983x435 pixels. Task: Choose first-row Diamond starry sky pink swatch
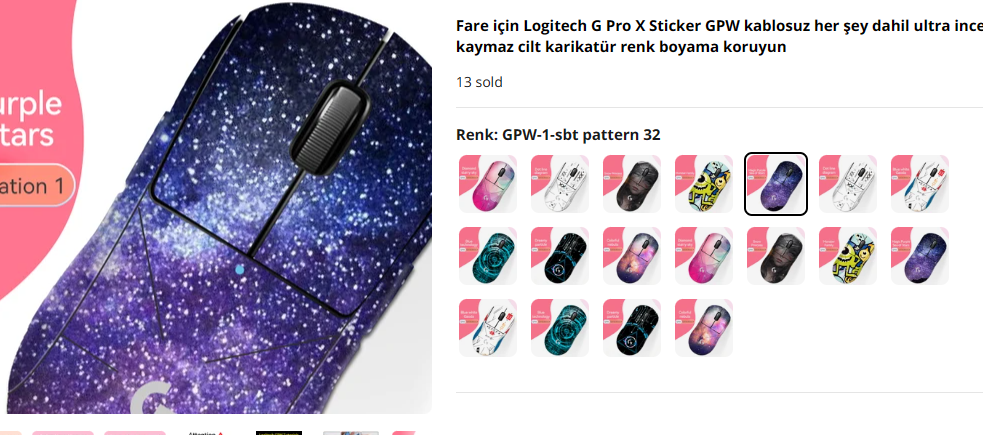[x=488, y=184]
